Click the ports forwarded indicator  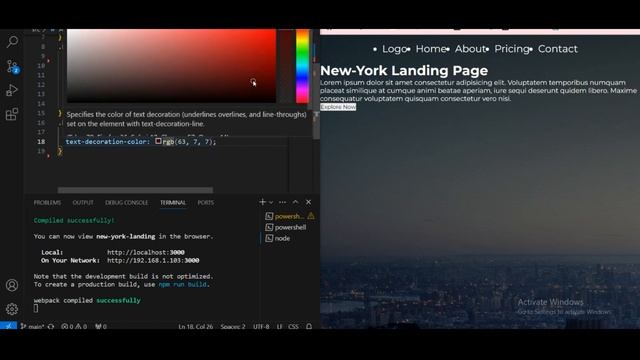(101, 327)
